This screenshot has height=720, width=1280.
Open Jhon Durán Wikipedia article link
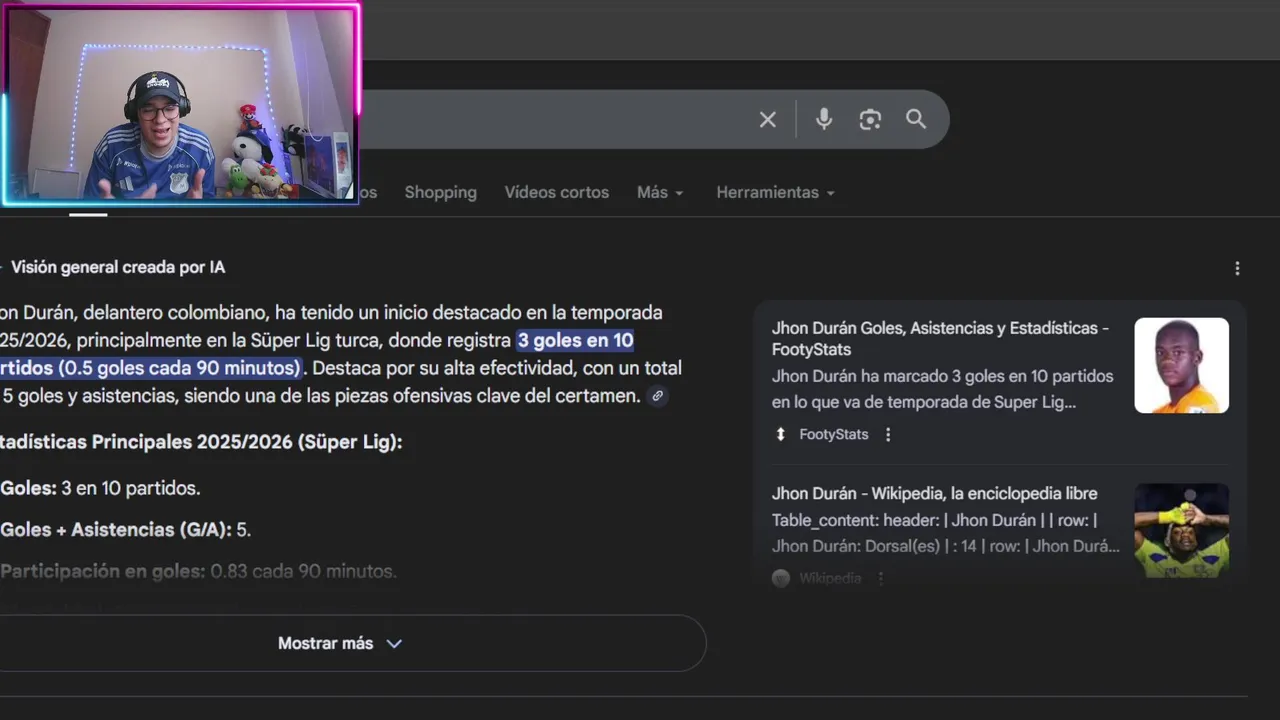pyautogui.click(x=934, y=493)
